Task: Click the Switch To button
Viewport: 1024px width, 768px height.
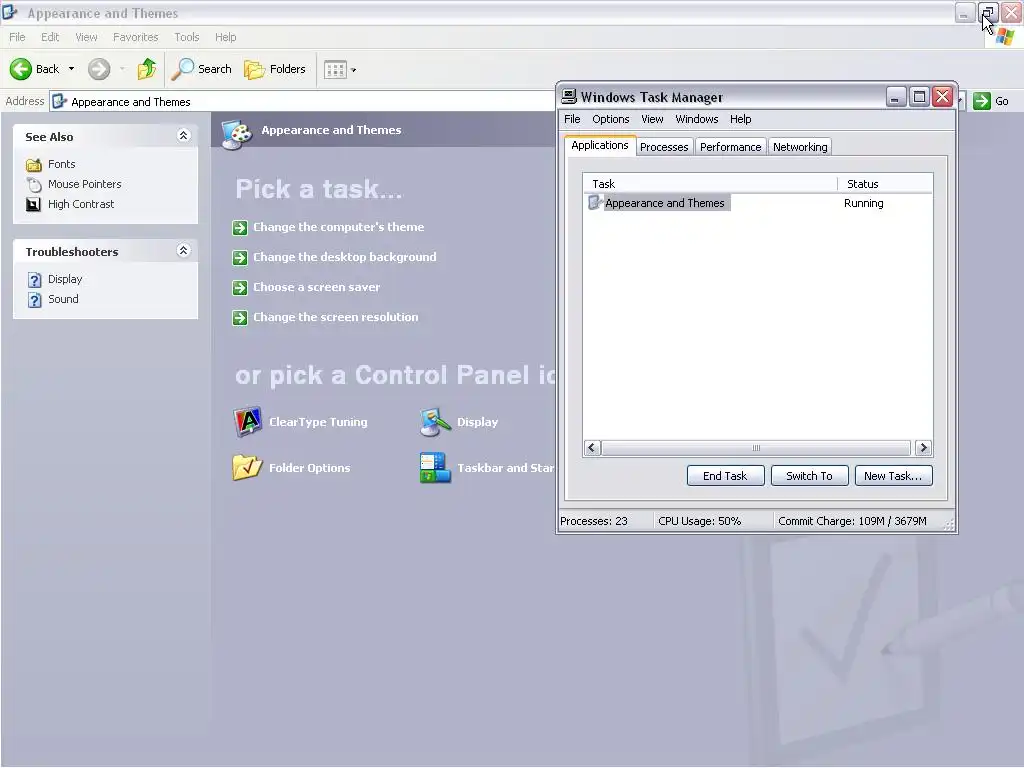Action: [x=809, y=476]
